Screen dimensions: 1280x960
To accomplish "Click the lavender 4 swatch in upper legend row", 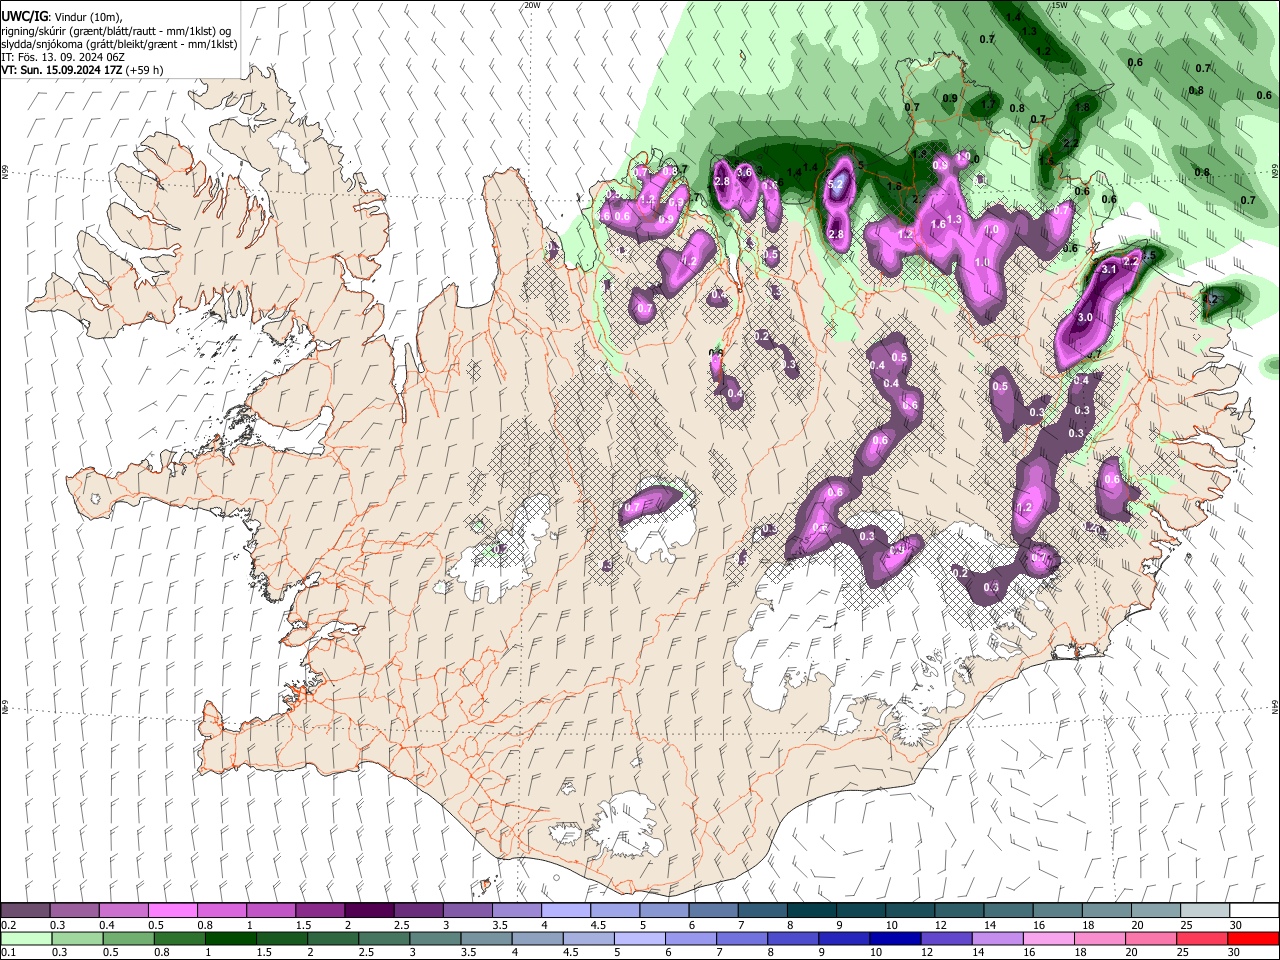I will click(x=565, y=910).
